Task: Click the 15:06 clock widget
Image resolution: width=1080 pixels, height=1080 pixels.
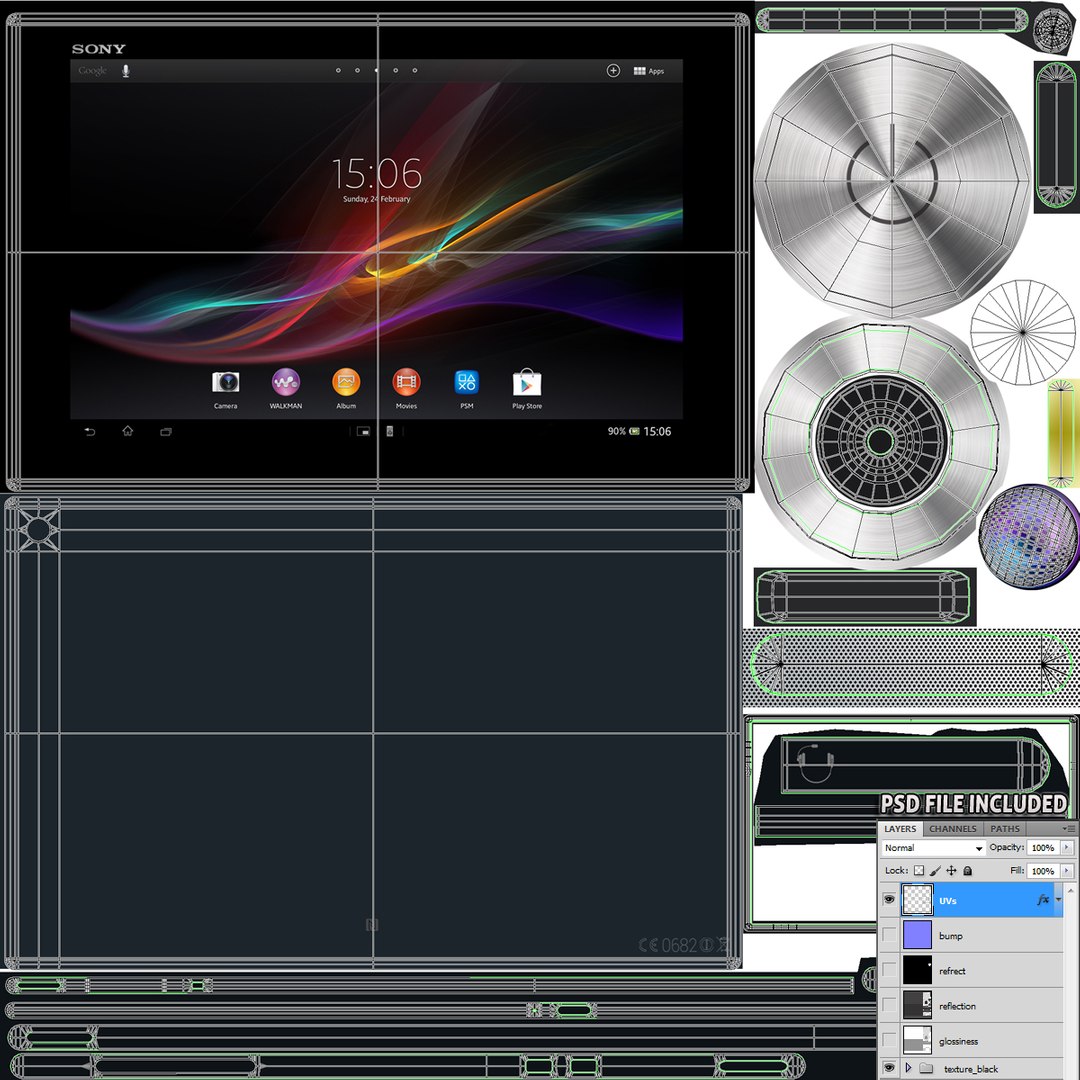Action: (x=376, y=174)
